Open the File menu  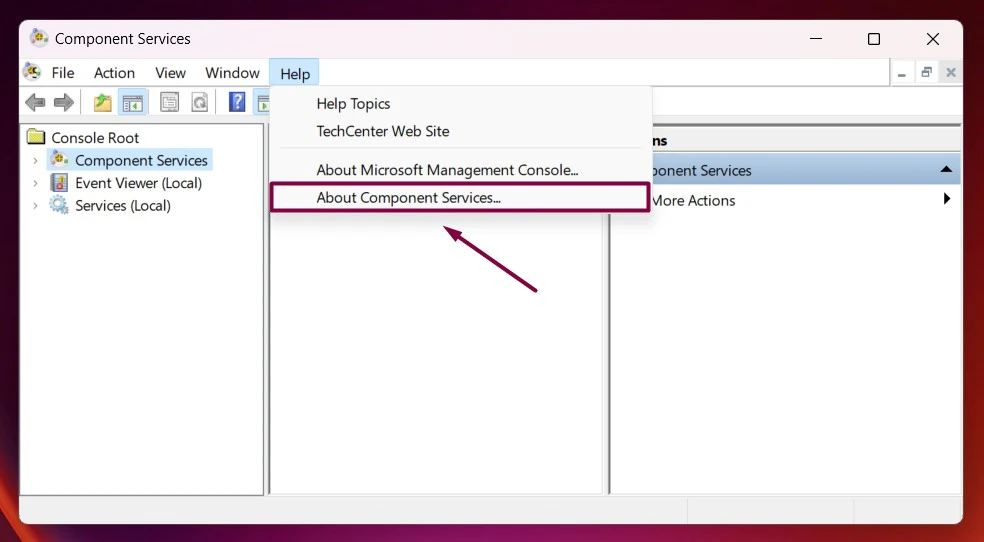(x=63, y=73)
